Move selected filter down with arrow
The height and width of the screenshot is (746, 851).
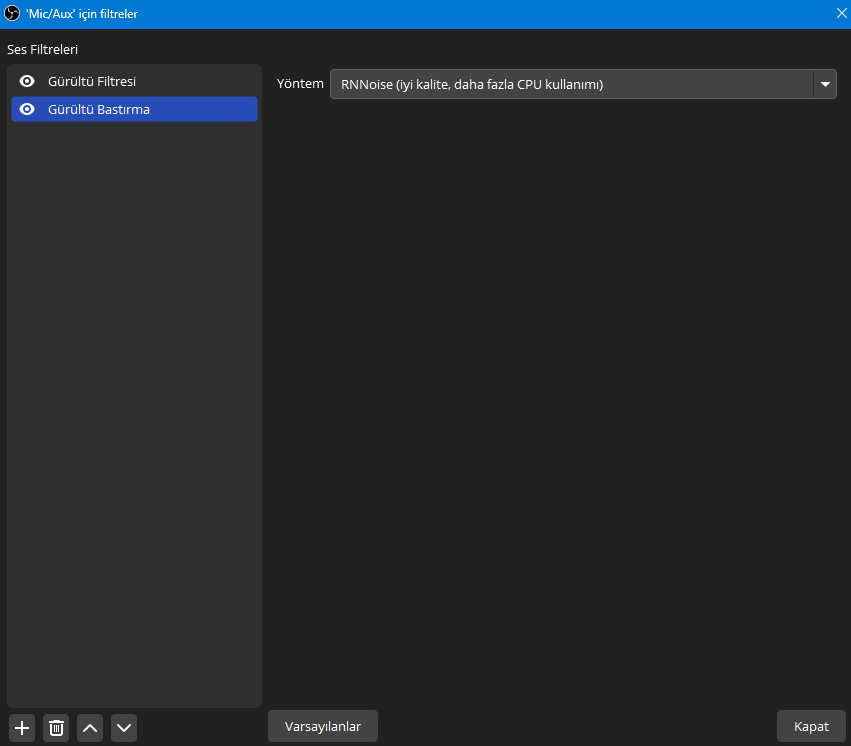tap(124, 728)
